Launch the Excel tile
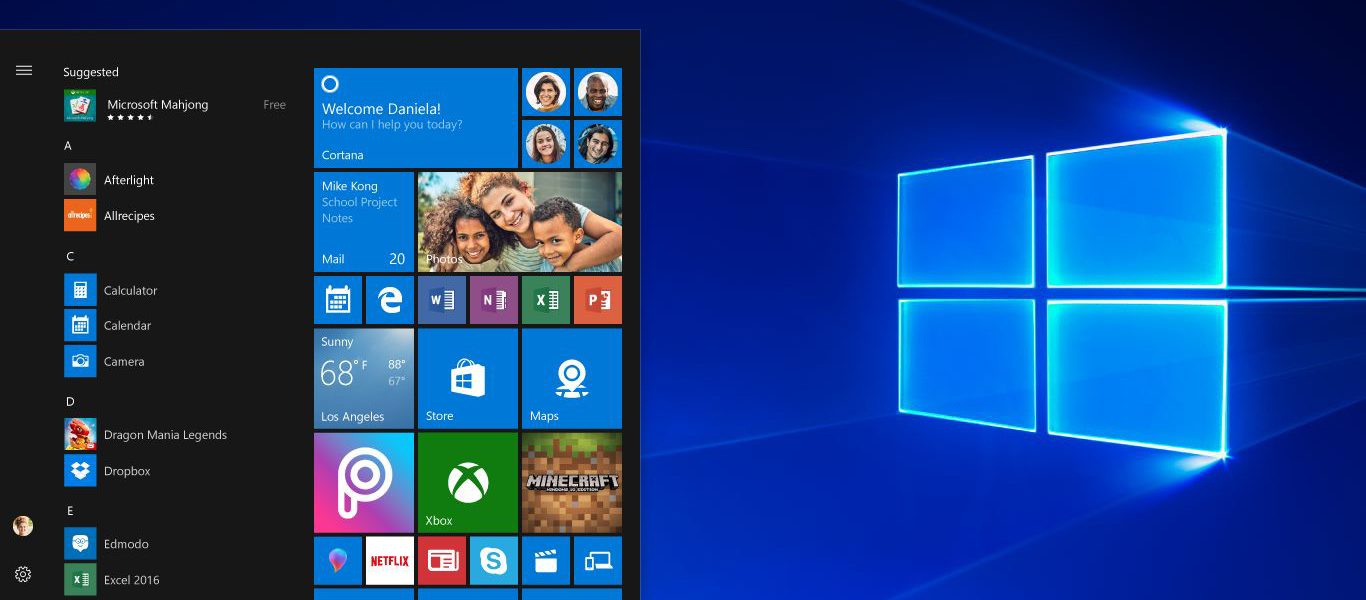Screen dimensions: 1366x600 click(x=545, y=300)
